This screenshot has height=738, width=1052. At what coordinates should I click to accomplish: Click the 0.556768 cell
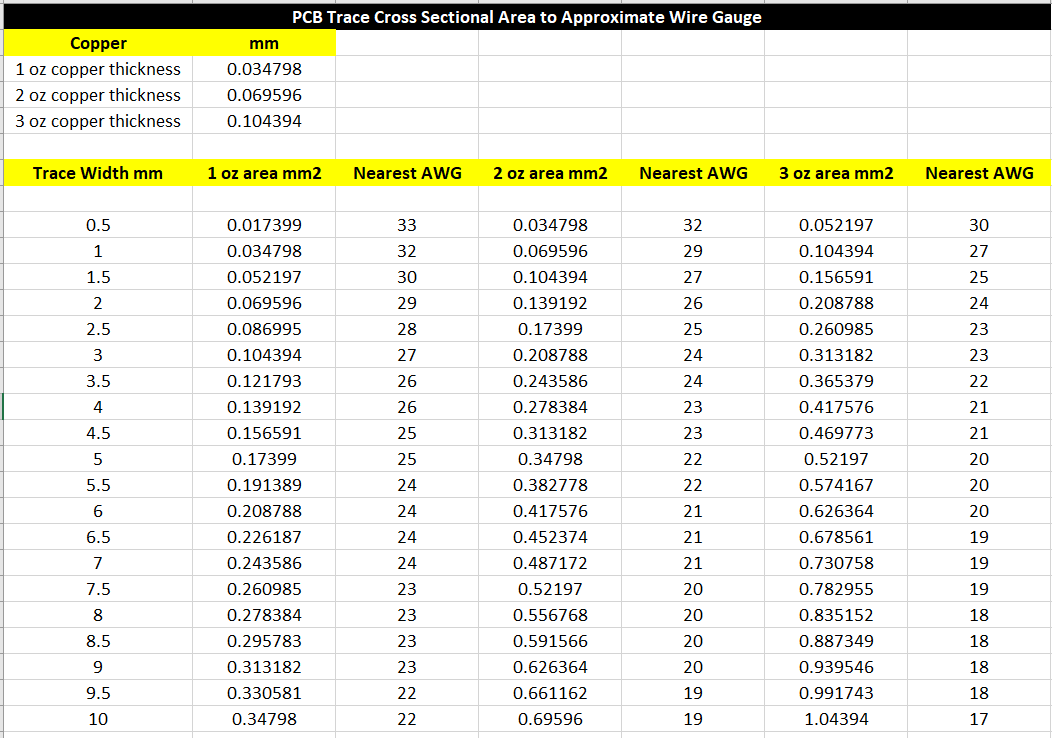coord(550,615)
